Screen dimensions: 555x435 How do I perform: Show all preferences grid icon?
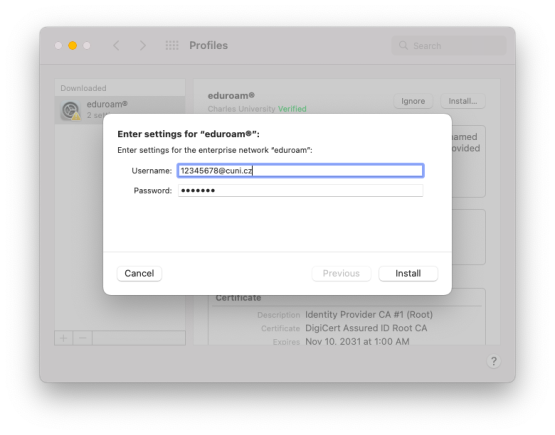(x=172, y=45)
